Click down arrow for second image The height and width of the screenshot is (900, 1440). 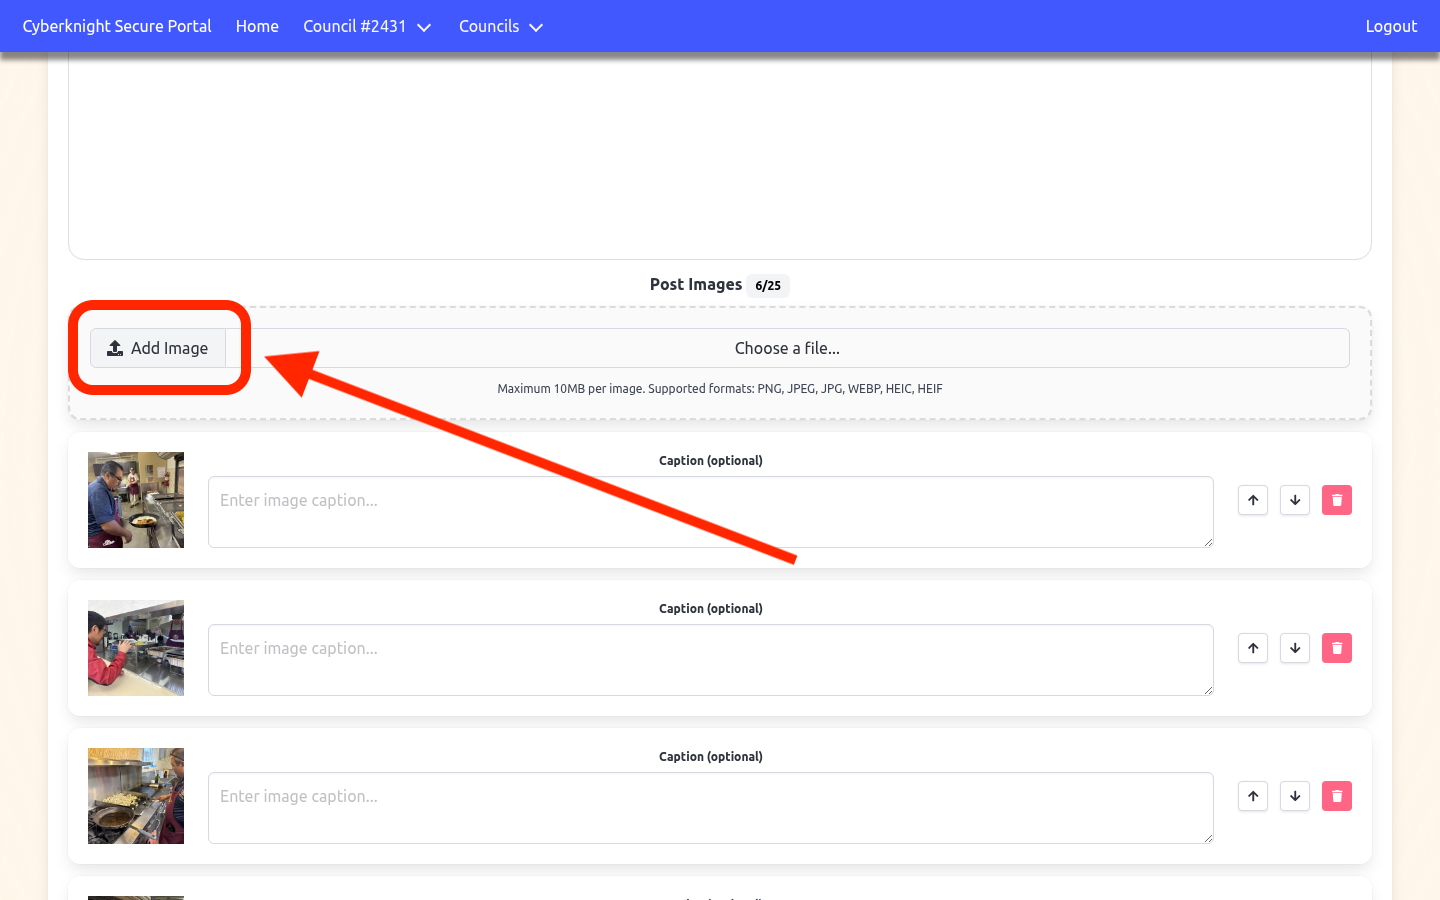[1295, 648]
